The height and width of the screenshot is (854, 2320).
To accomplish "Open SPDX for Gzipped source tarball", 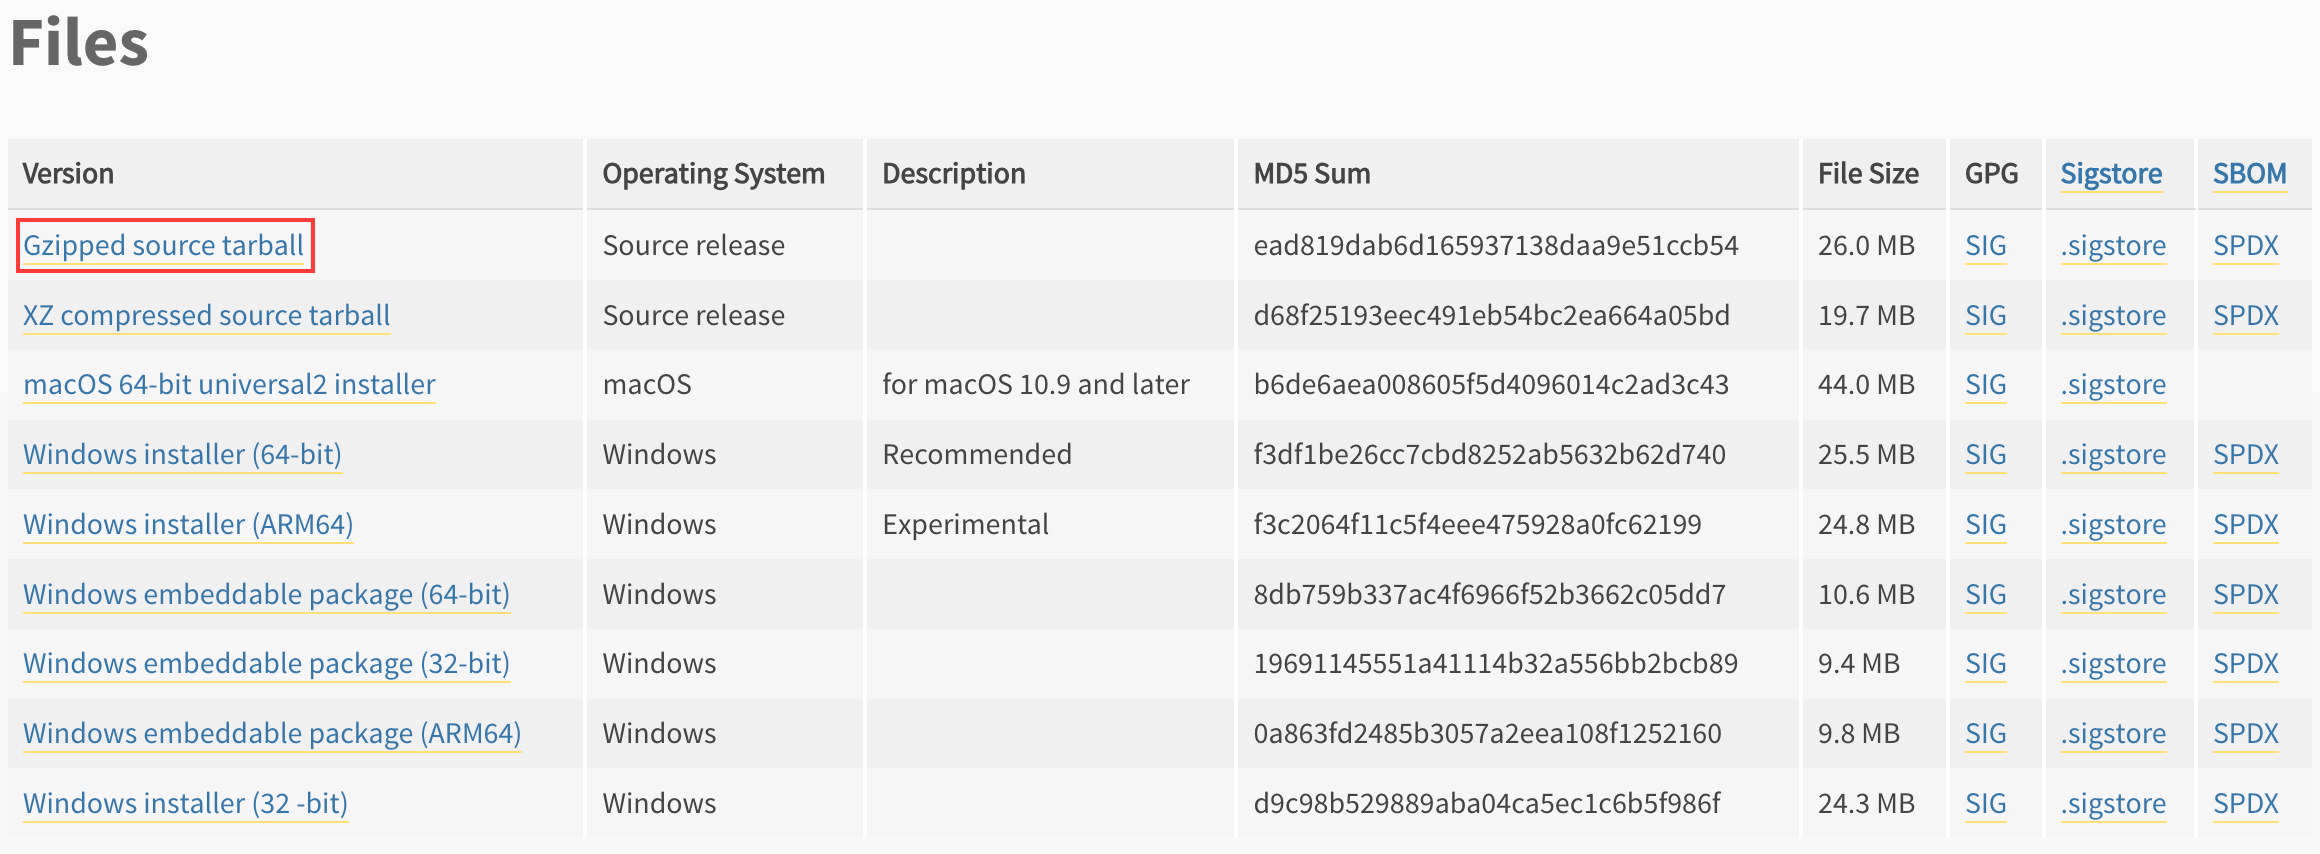I will (2245, 246).
